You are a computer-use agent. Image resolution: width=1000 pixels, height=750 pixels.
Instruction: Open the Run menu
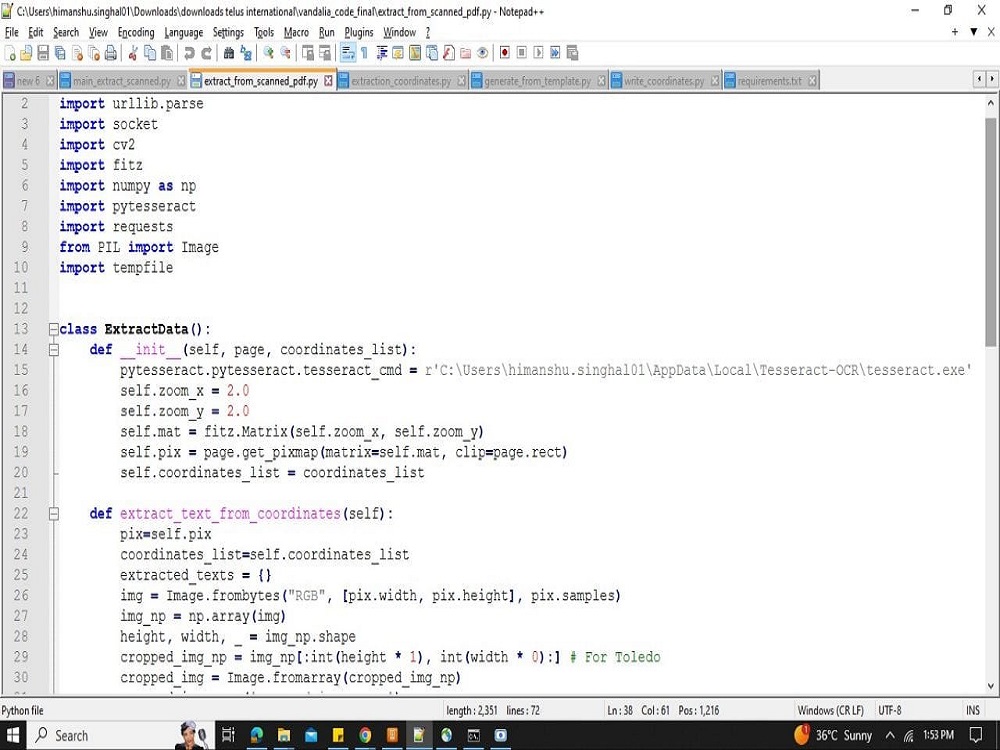pos(327,33)
